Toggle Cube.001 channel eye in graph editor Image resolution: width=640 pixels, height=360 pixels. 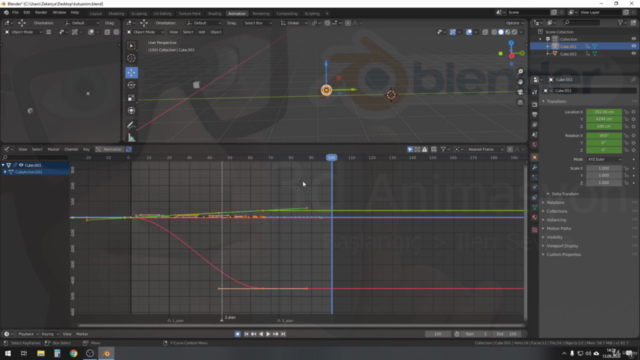click(21, 165)
